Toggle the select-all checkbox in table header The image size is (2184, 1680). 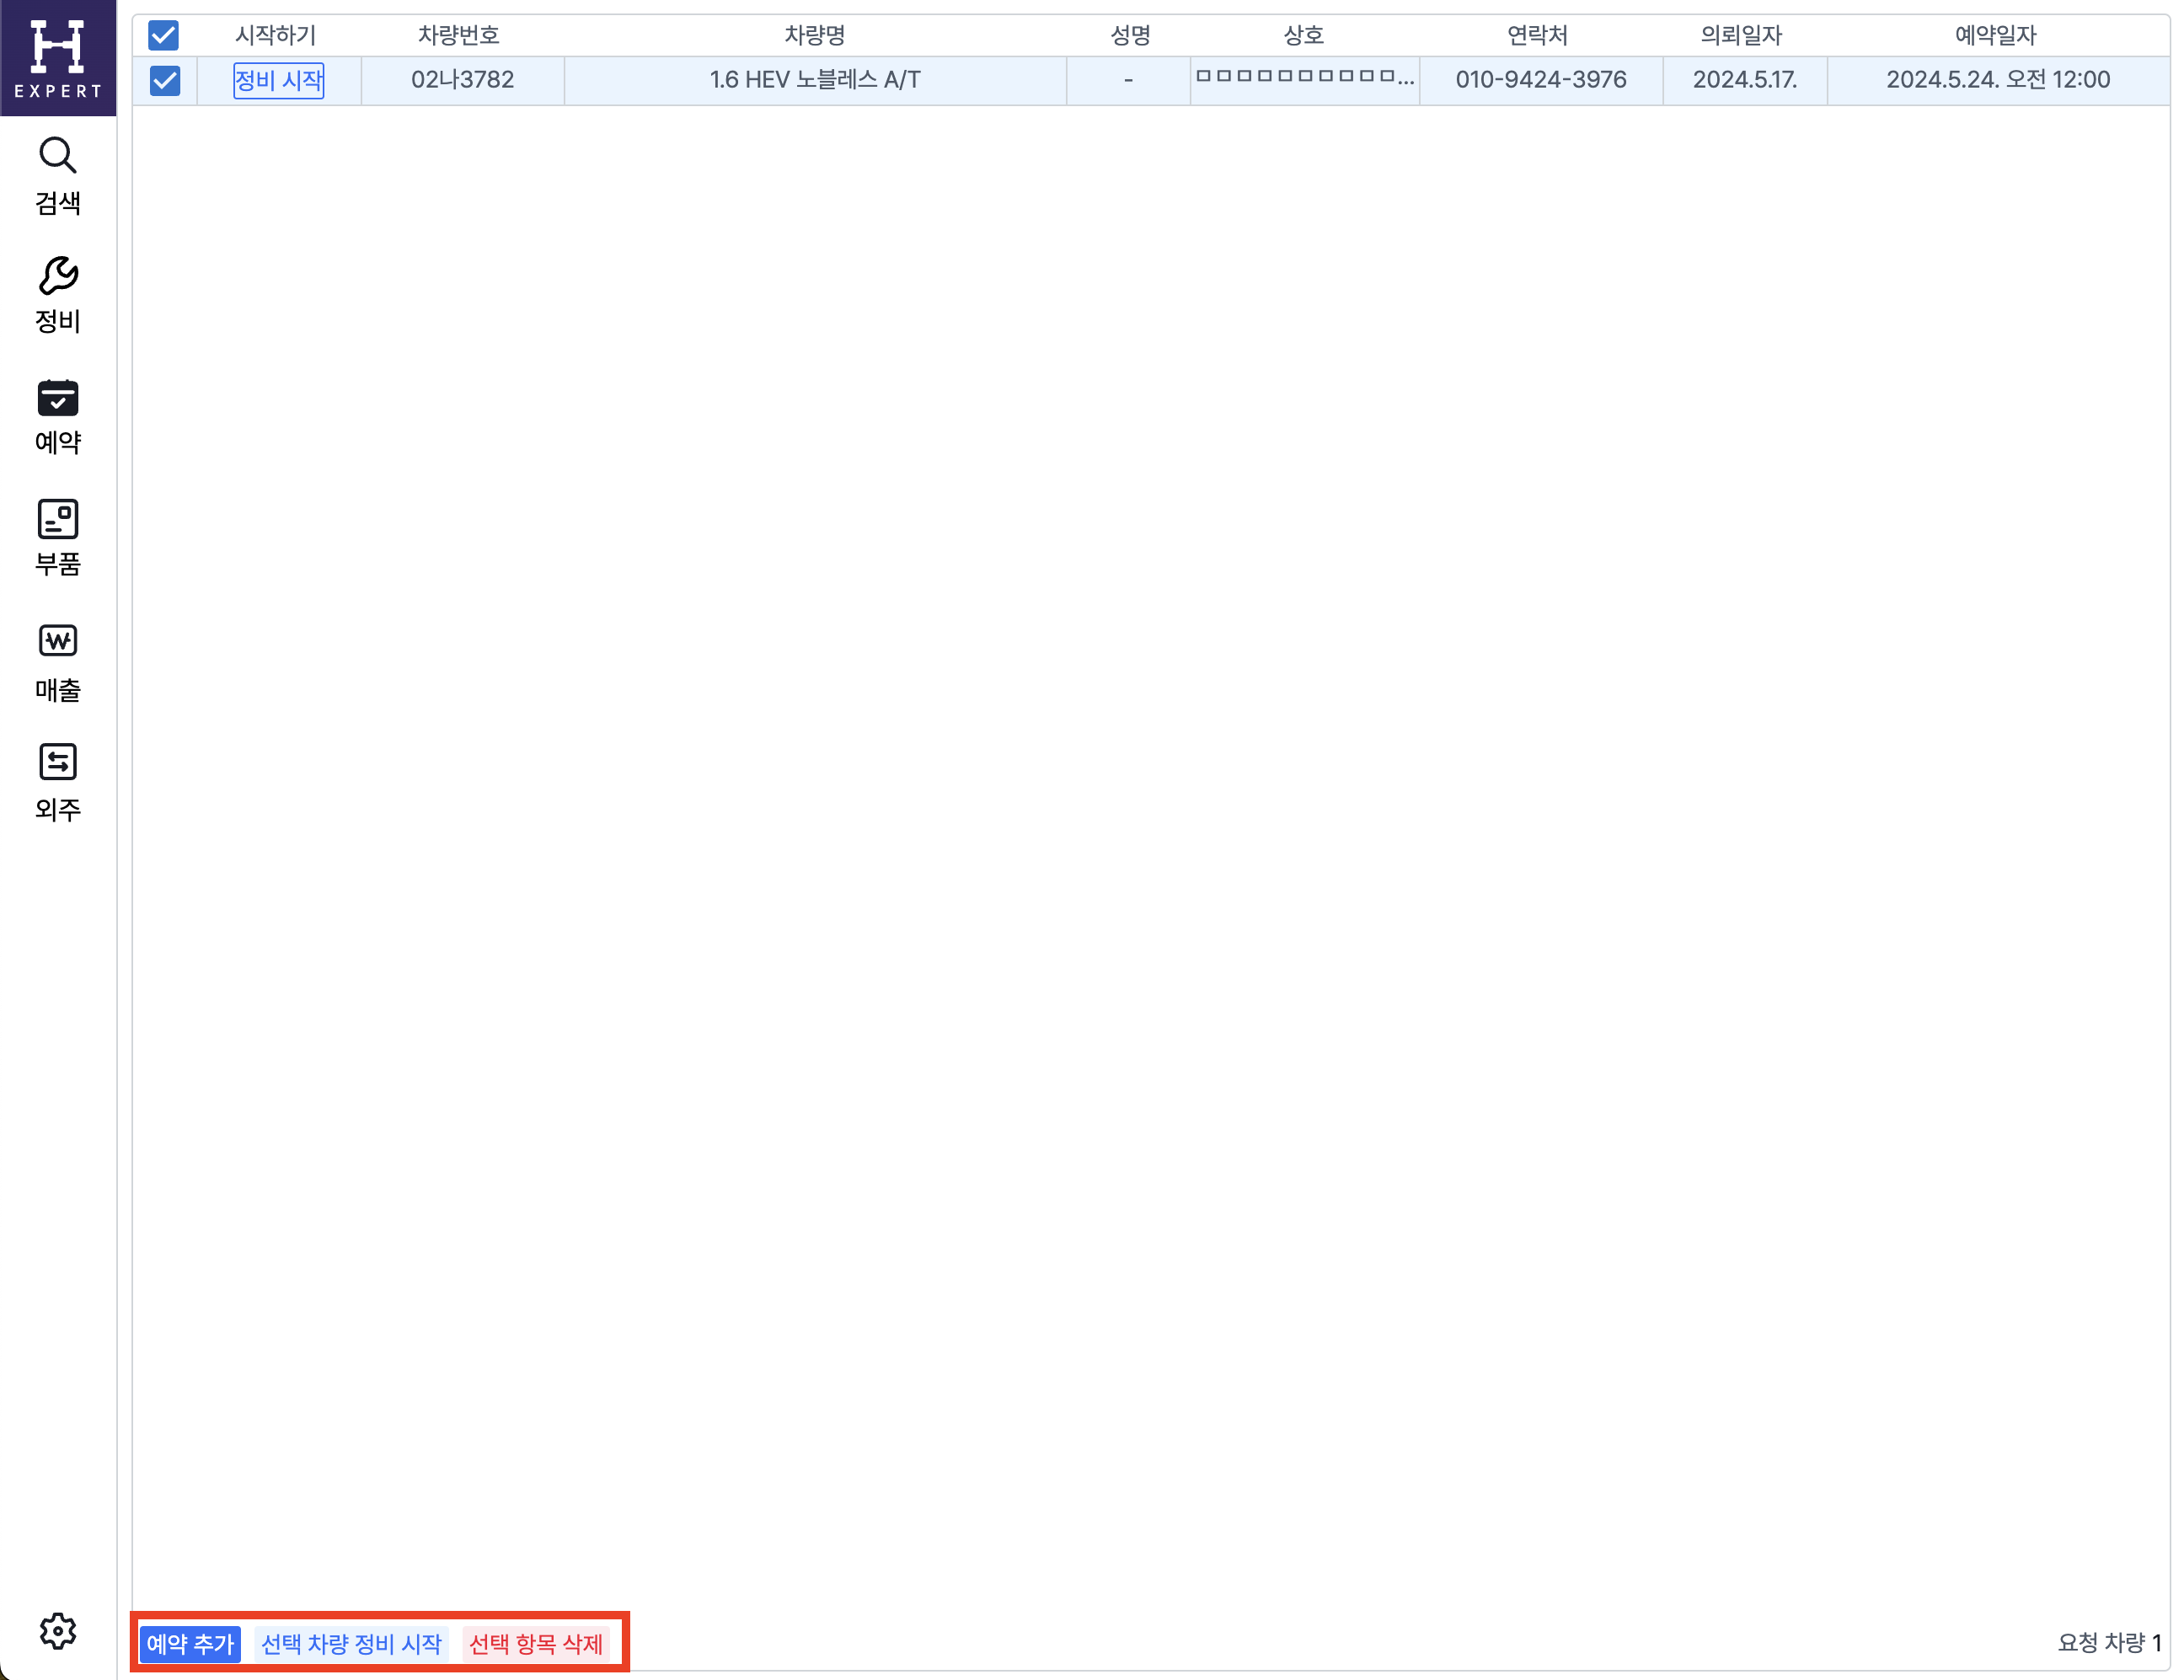(164, 36)
